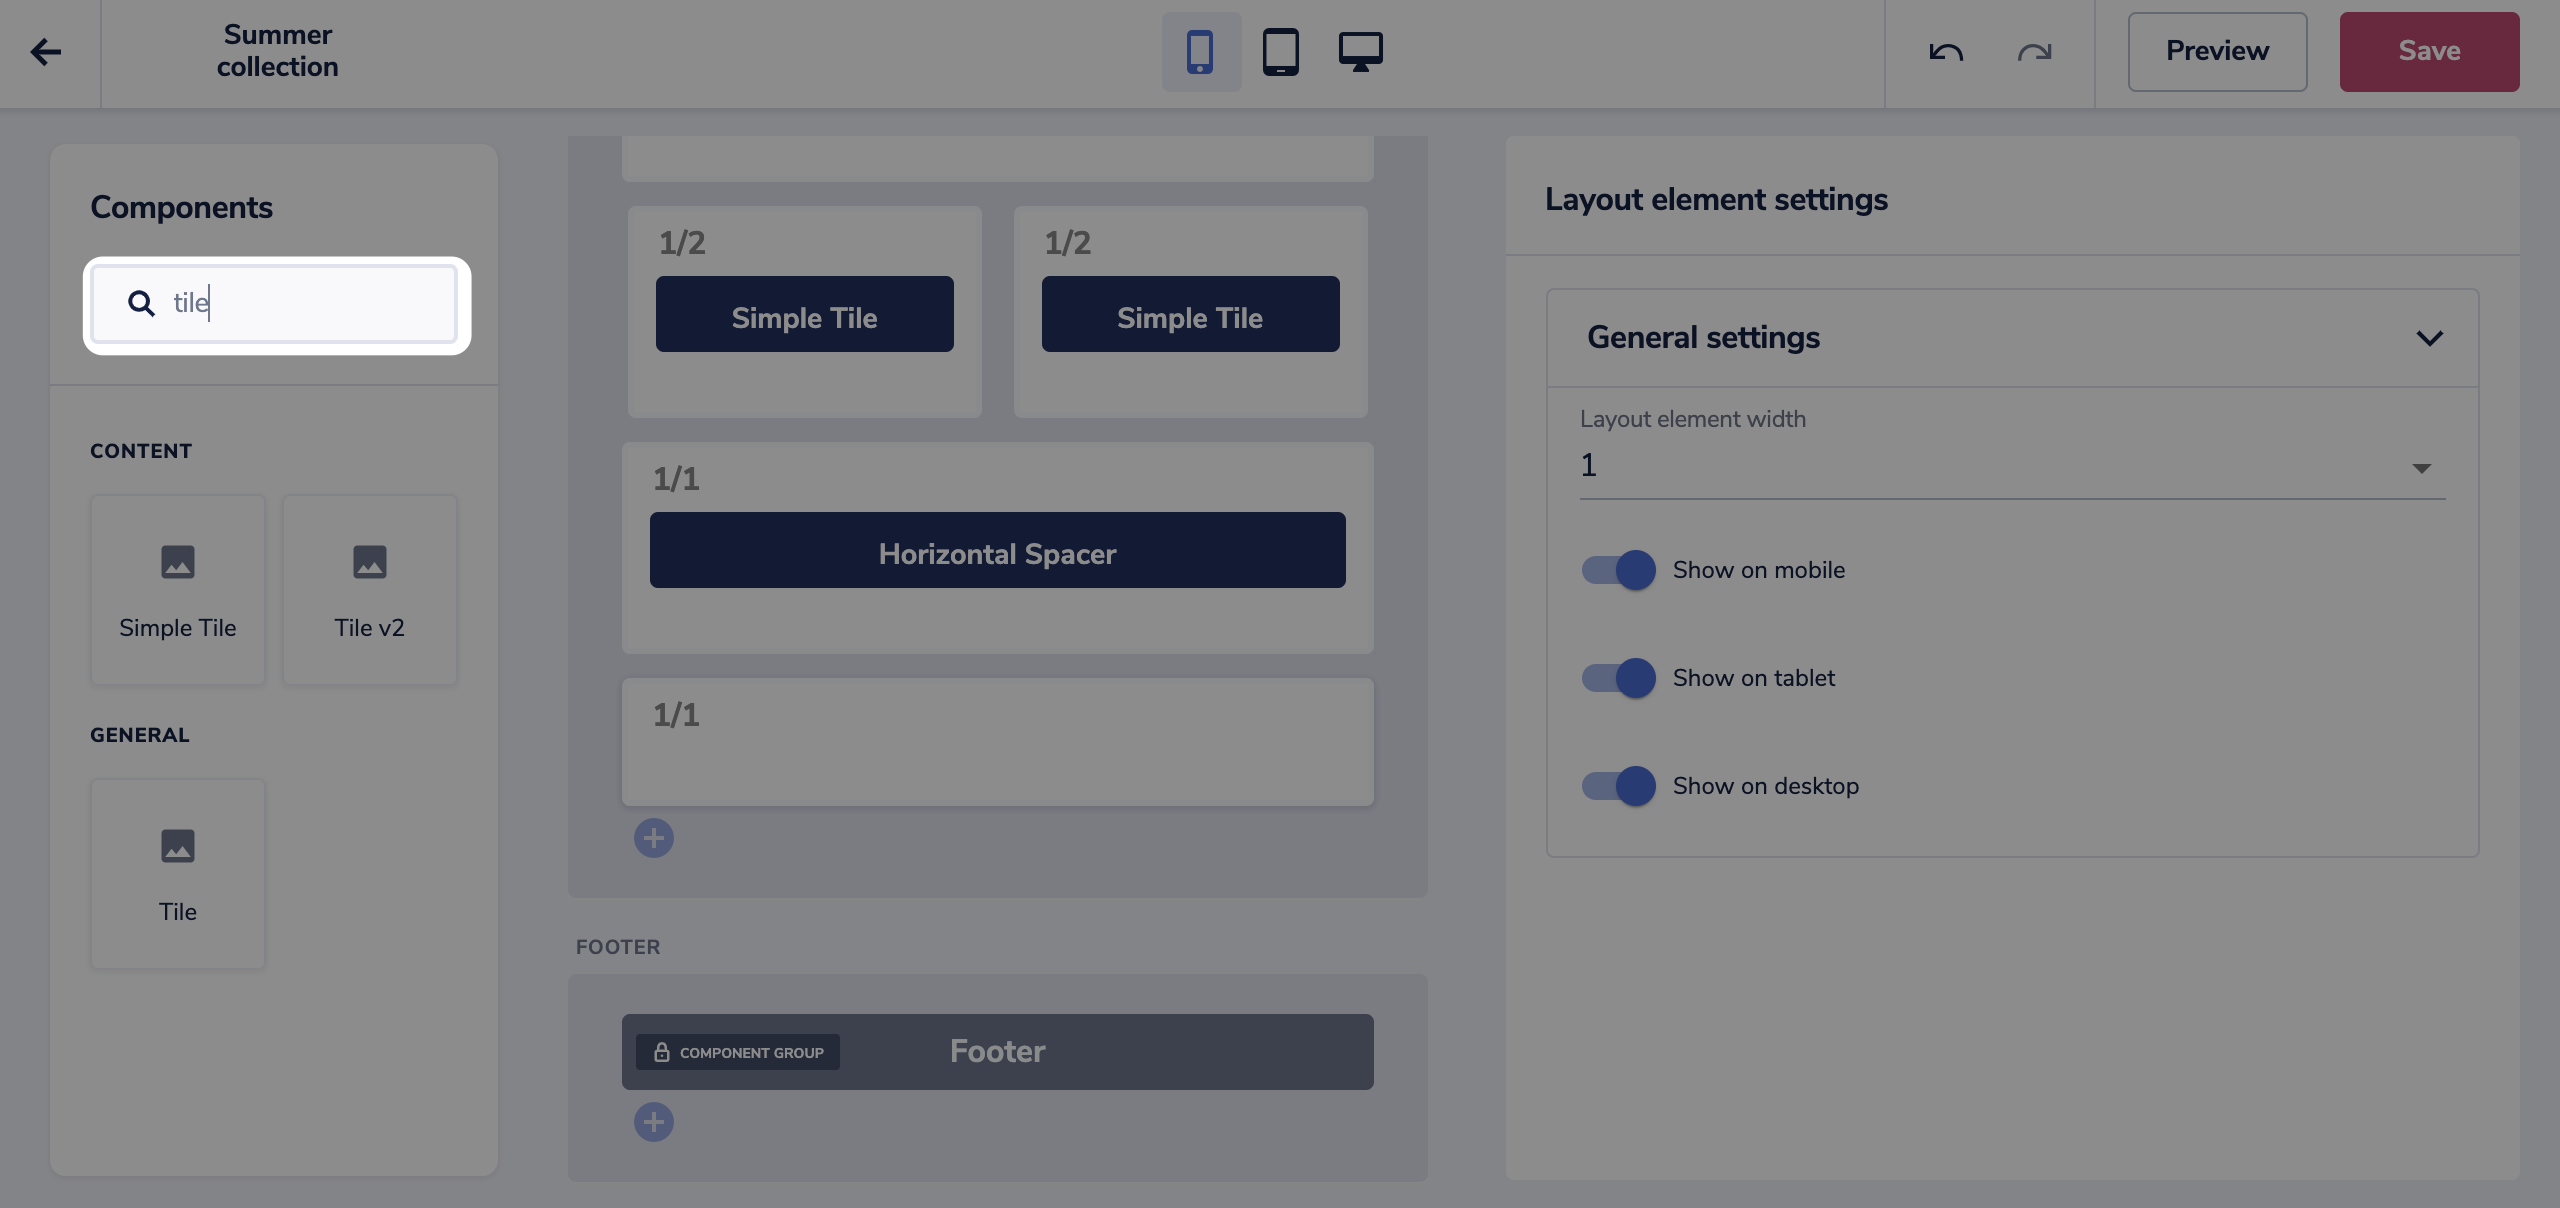Screen dimensions: 2560x1208
Task: Click the Summer collection page title
Action: coord(278,51)
